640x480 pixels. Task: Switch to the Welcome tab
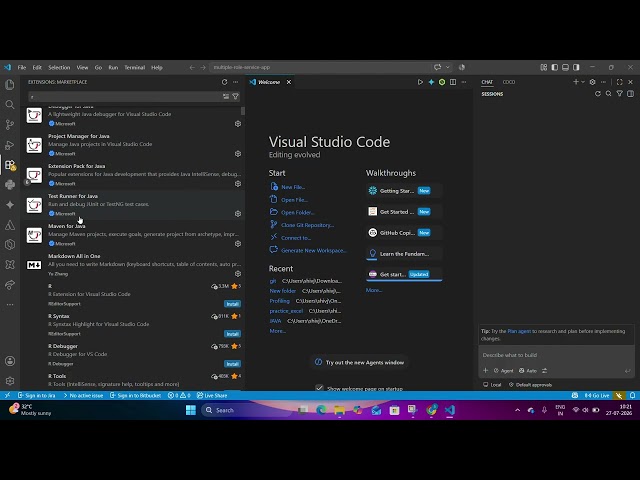coord(269,82)
